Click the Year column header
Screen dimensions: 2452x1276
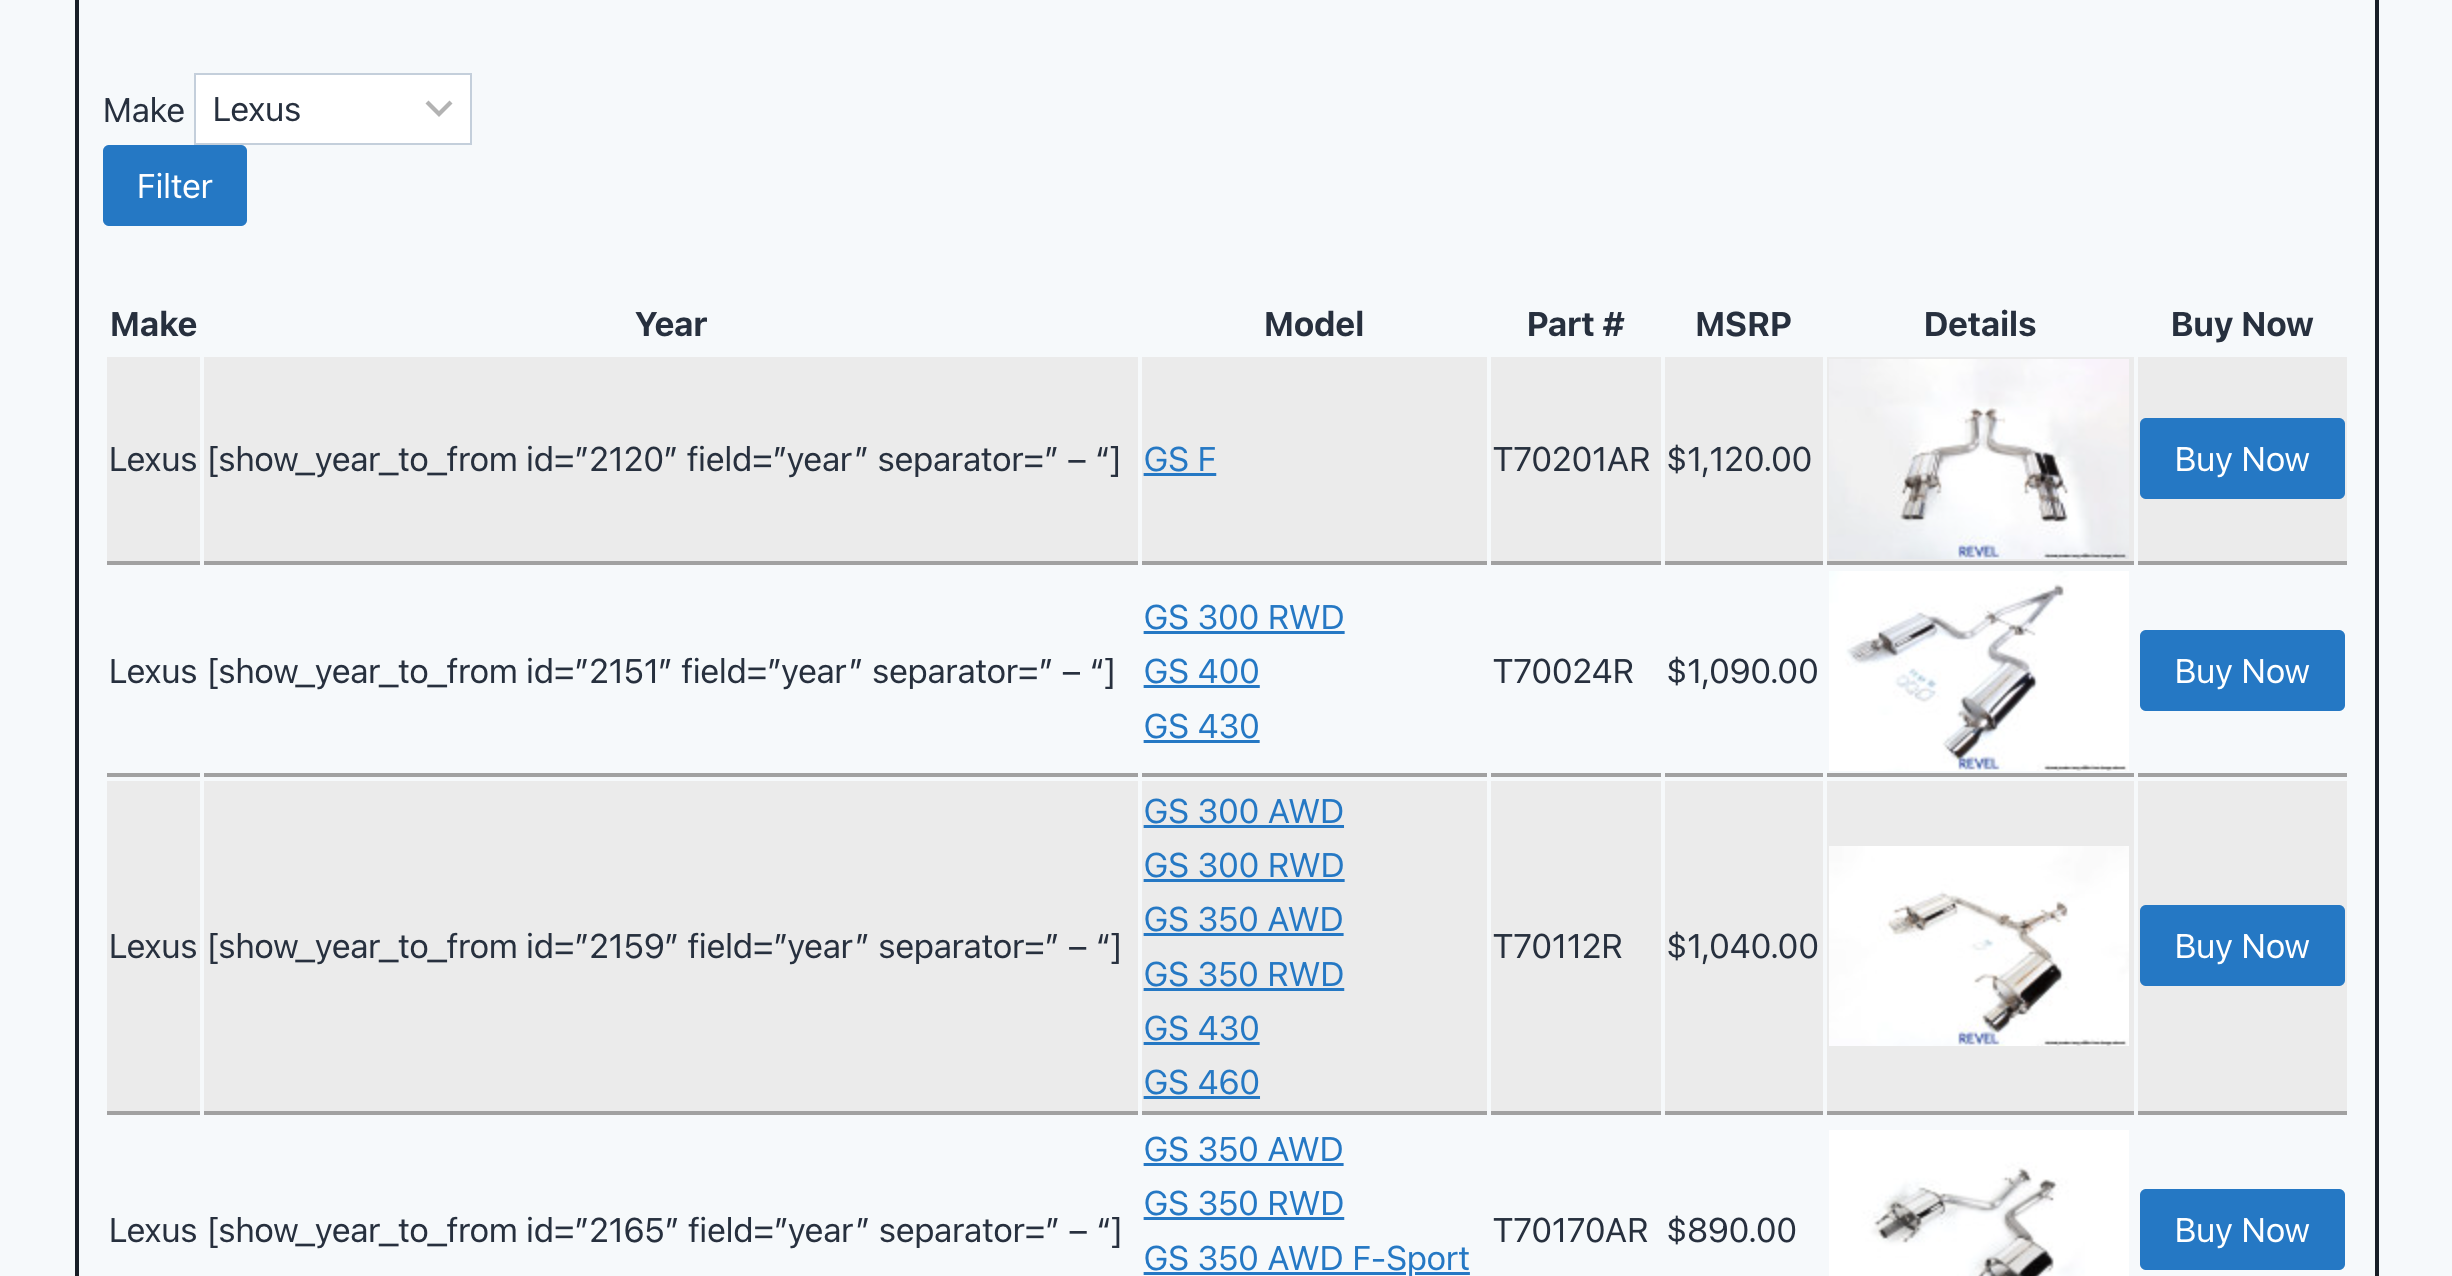click(671, 324)
